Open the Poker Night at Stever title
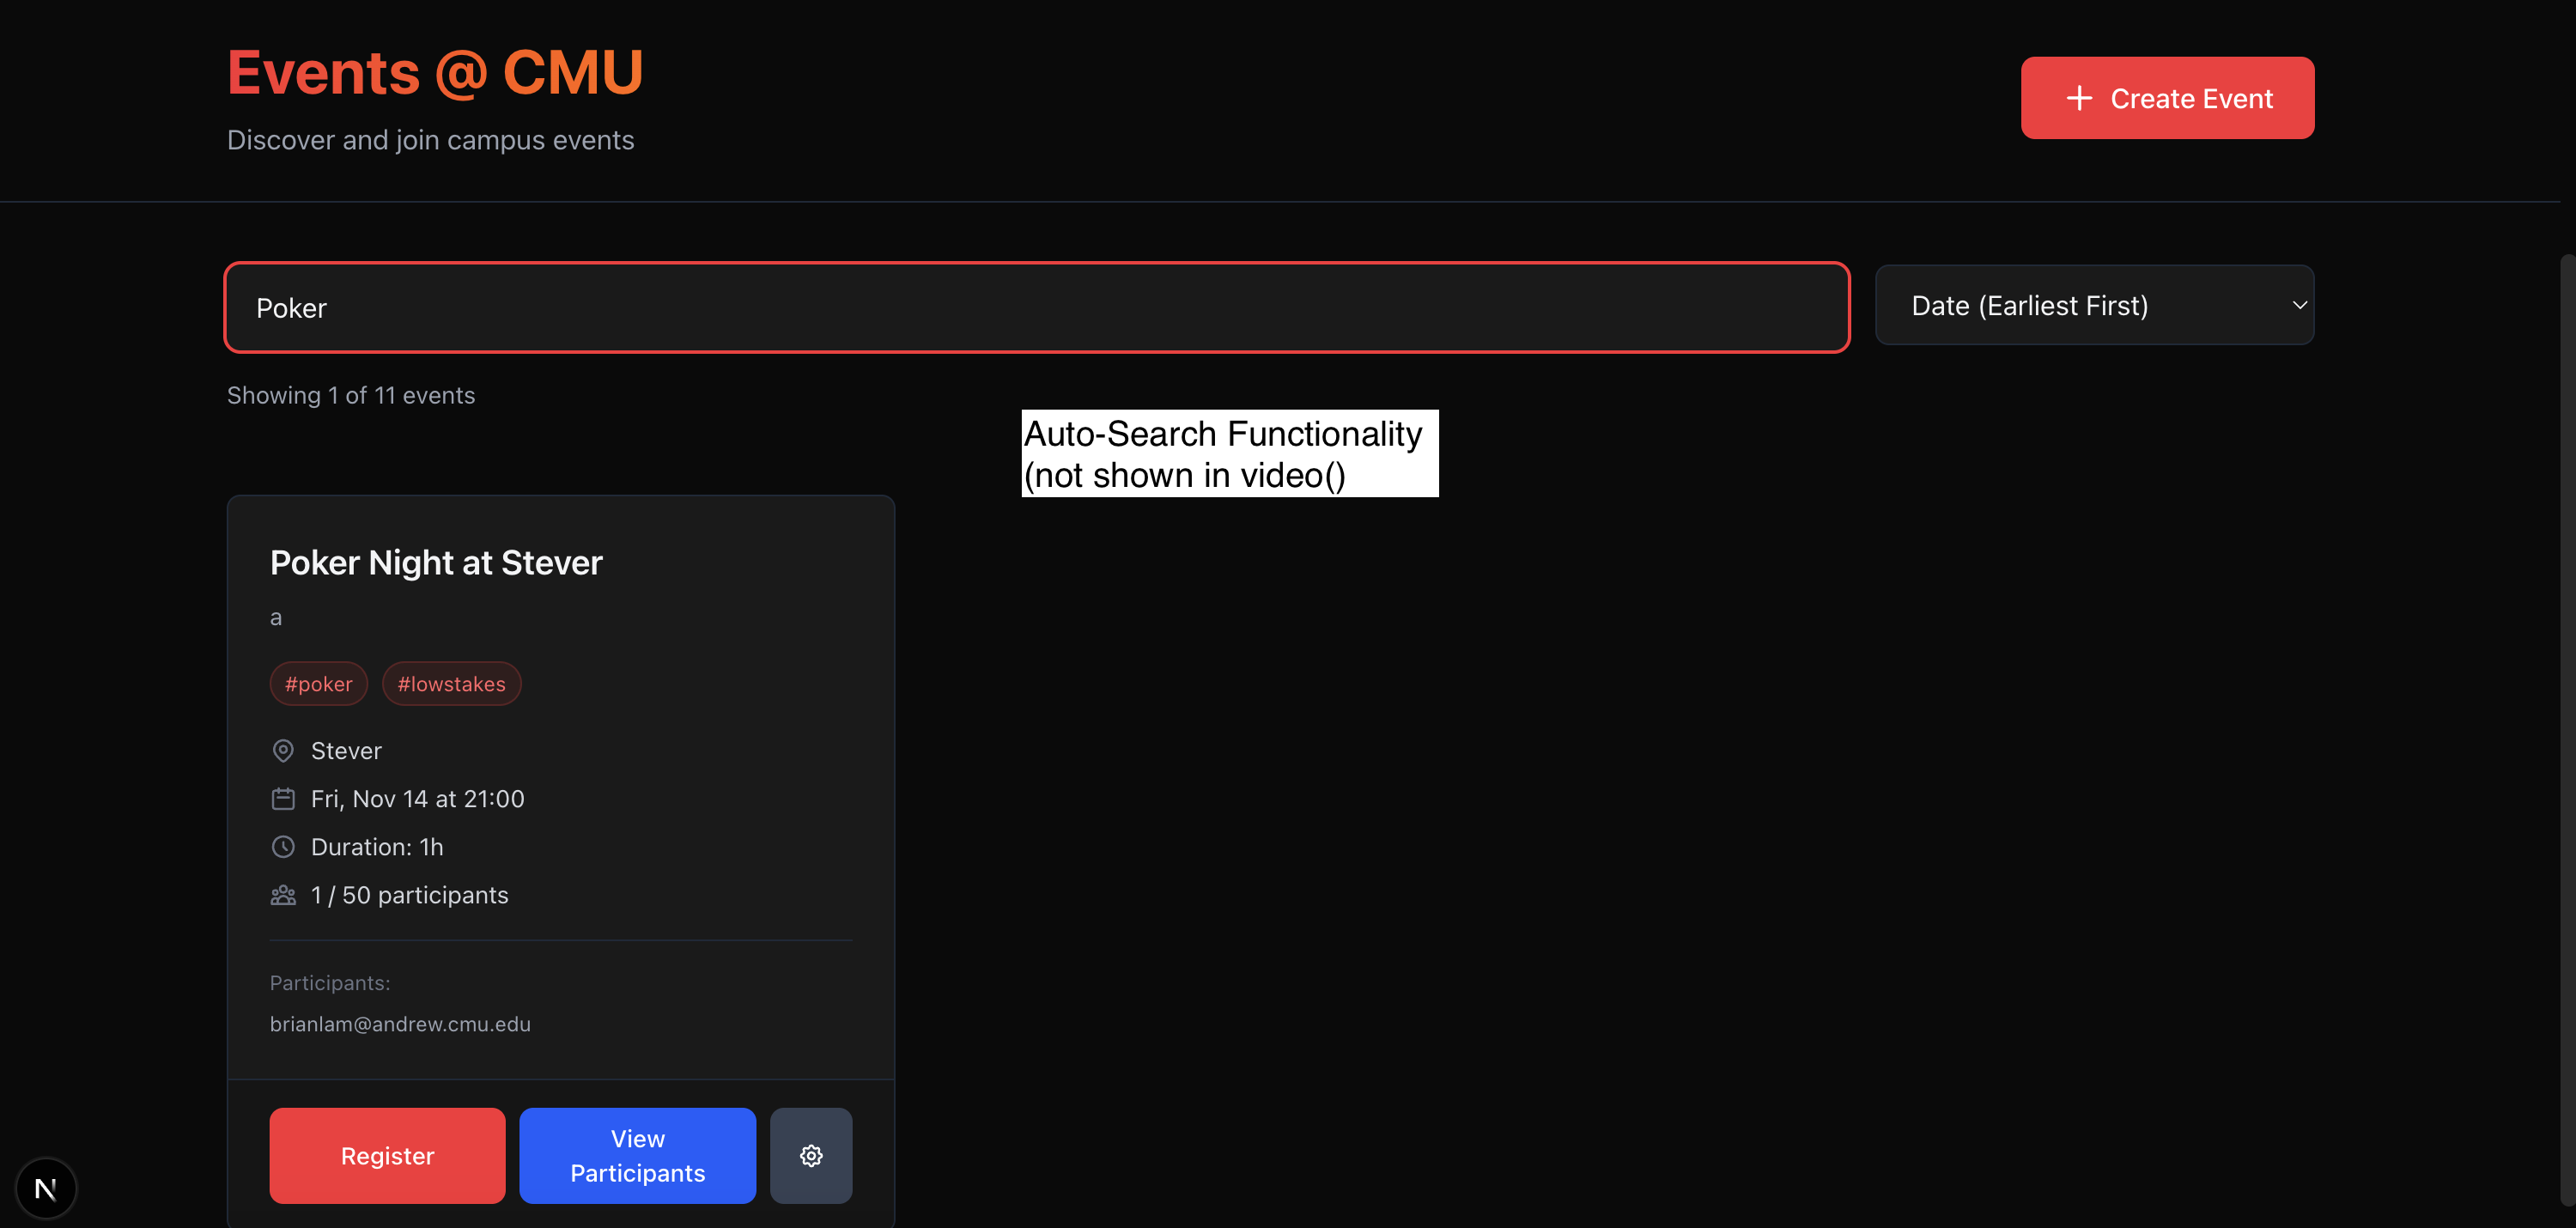The height and width of the screenshot is (1228, 2576). click(436, 563)
